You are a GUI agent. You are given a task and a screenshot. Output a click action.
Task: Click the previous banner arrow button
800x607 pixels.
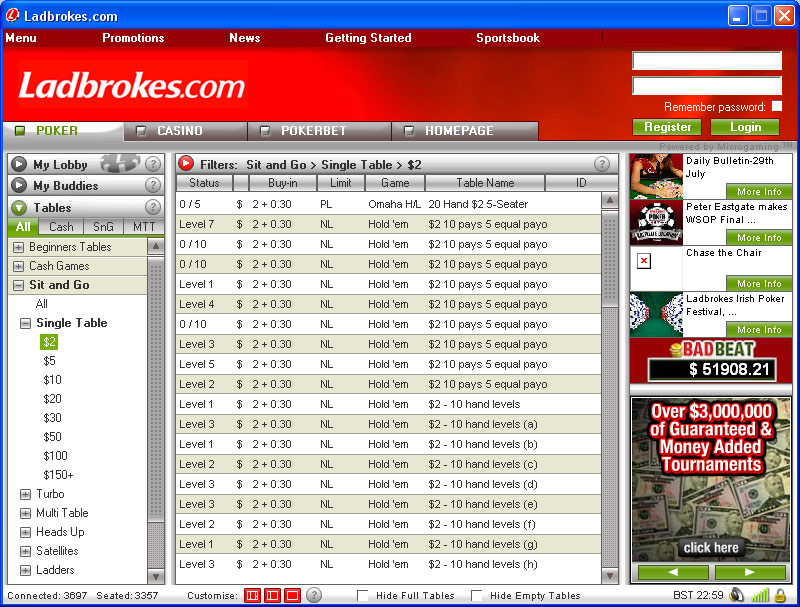673,572
